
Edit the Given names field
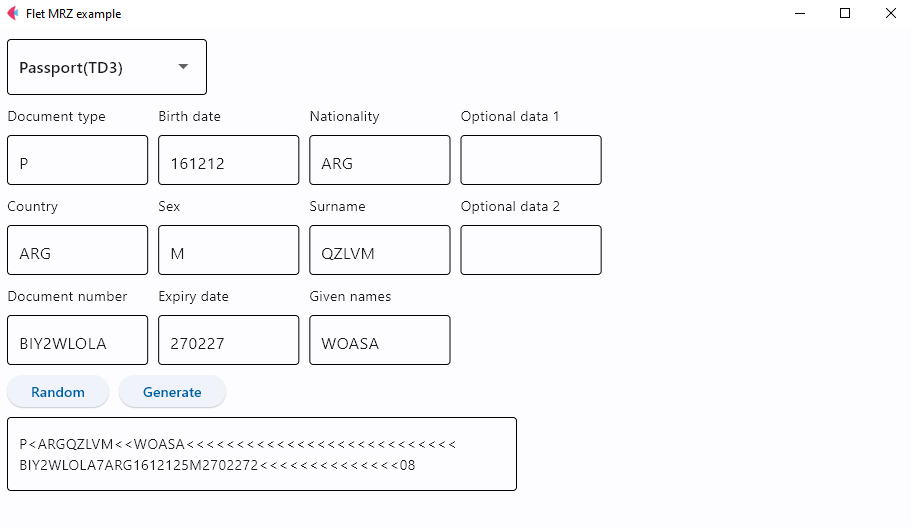tap(379, 340)
